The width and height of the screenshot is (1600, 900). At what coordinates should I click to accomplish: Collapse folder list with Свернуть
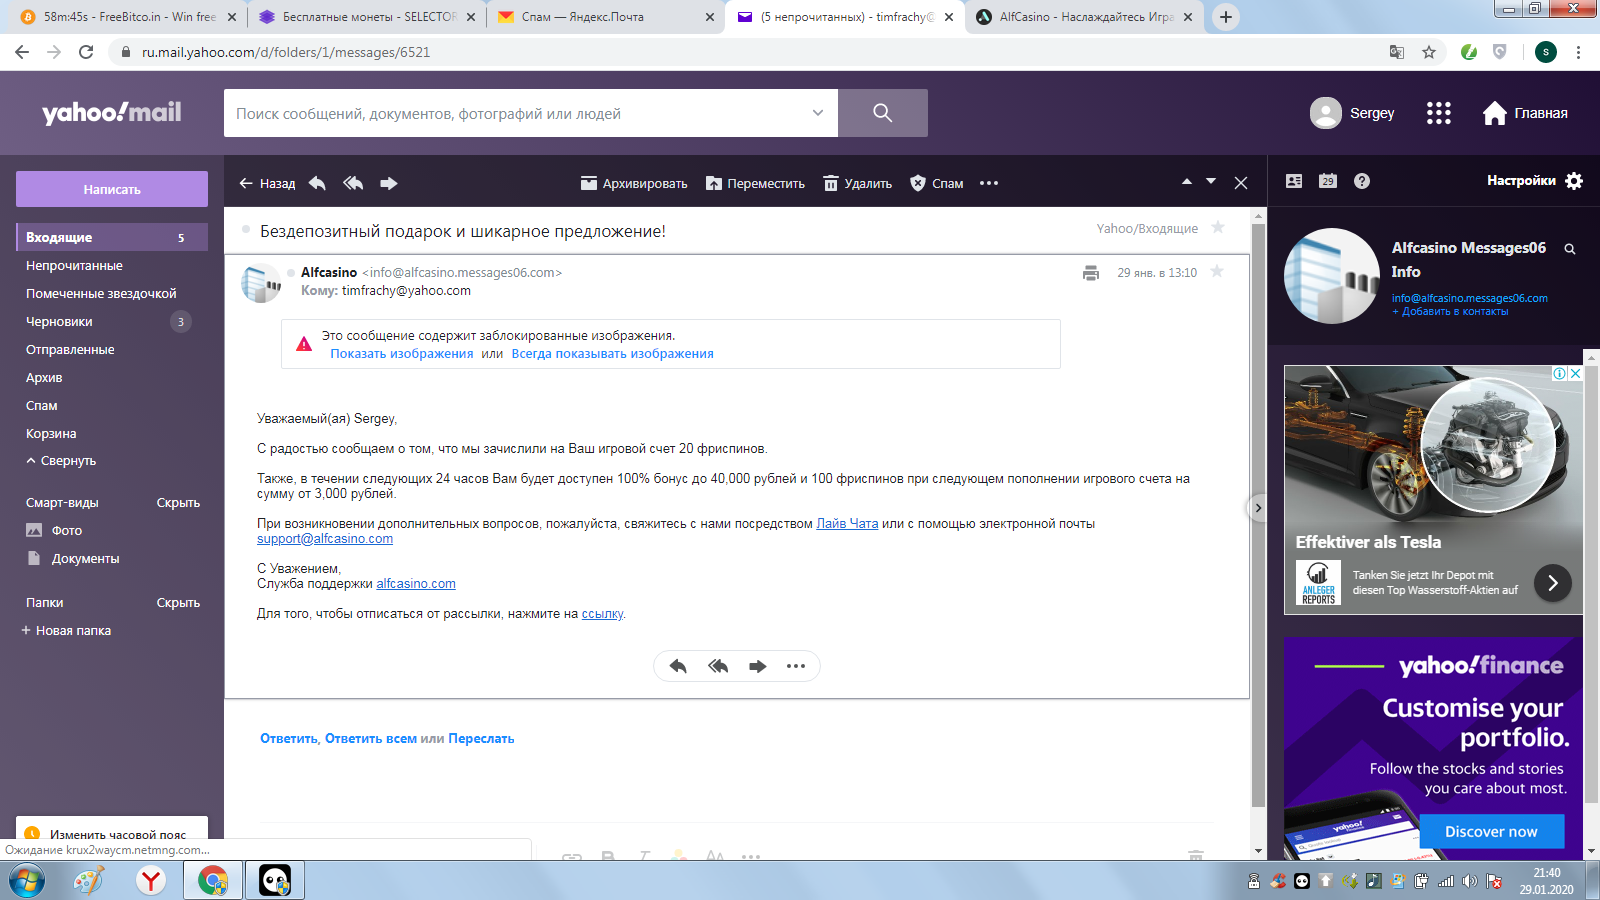pos(62,461)
